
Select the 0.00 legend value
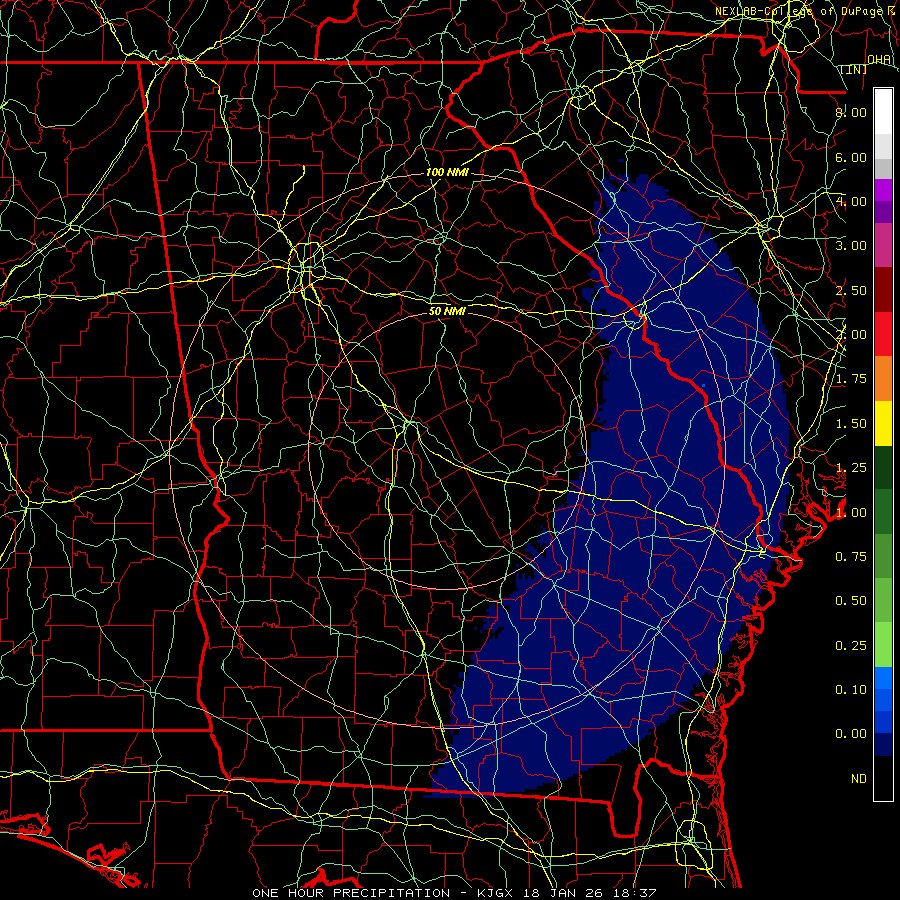[851, 734]
